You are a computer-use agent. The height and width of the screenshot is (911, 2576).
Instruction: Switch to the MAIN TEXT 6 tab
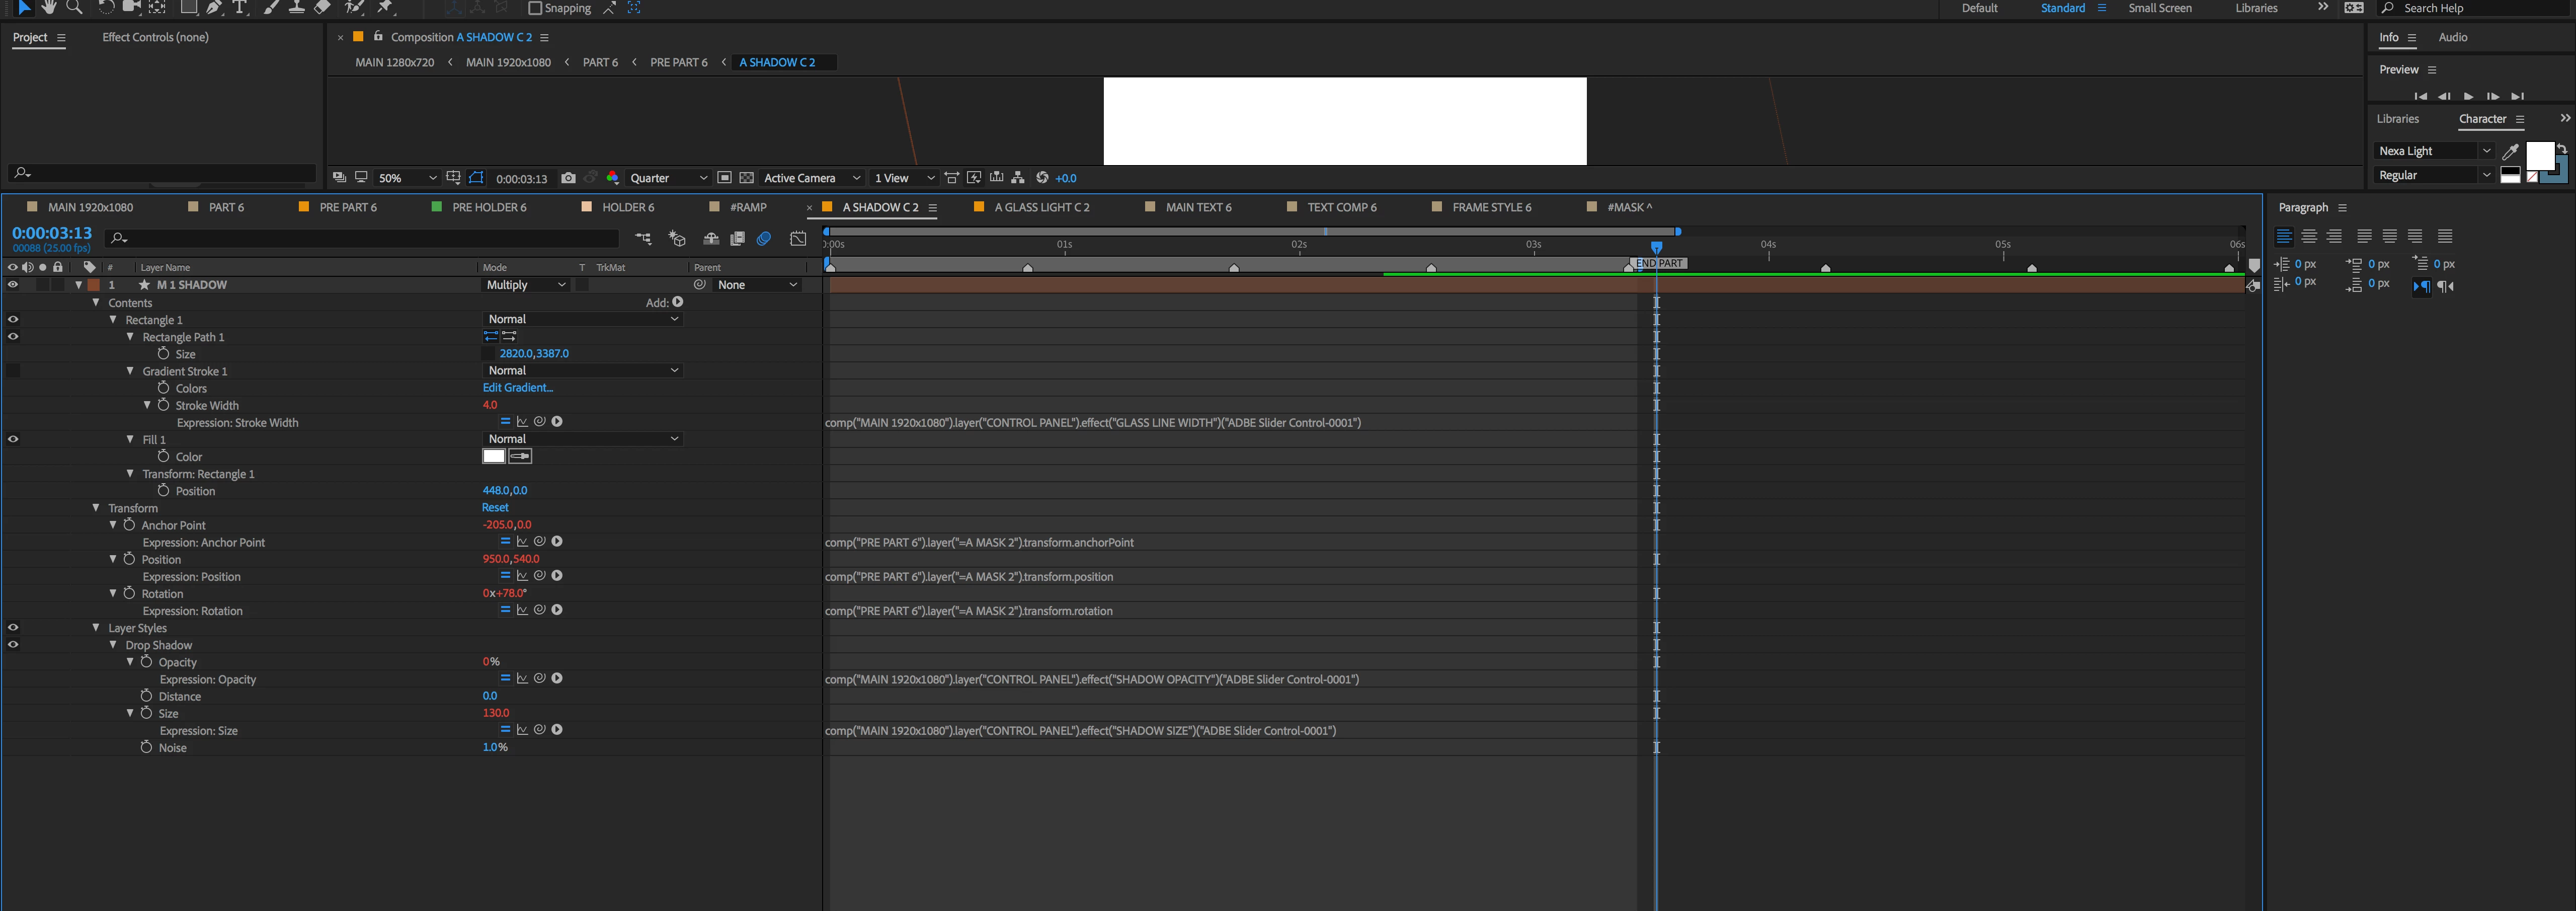[1198, 207]
